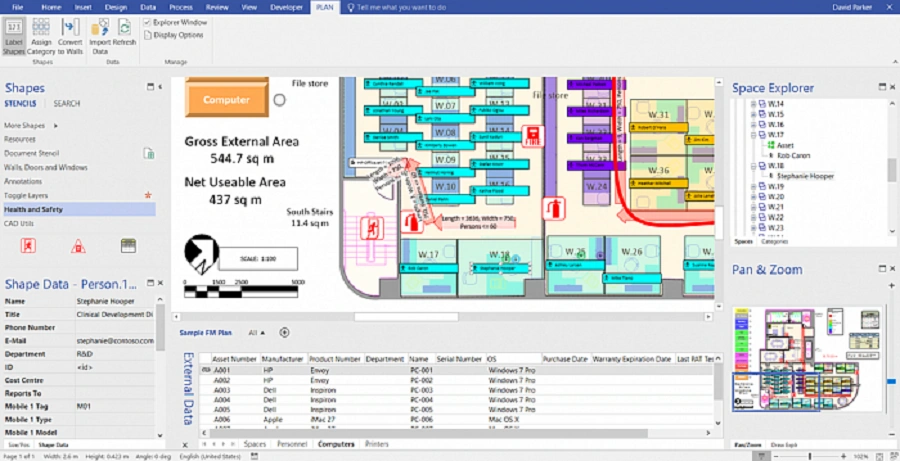Enable the Display Options checkbox
This screenshot has height=461, width=900.
[x=148, y=35]
